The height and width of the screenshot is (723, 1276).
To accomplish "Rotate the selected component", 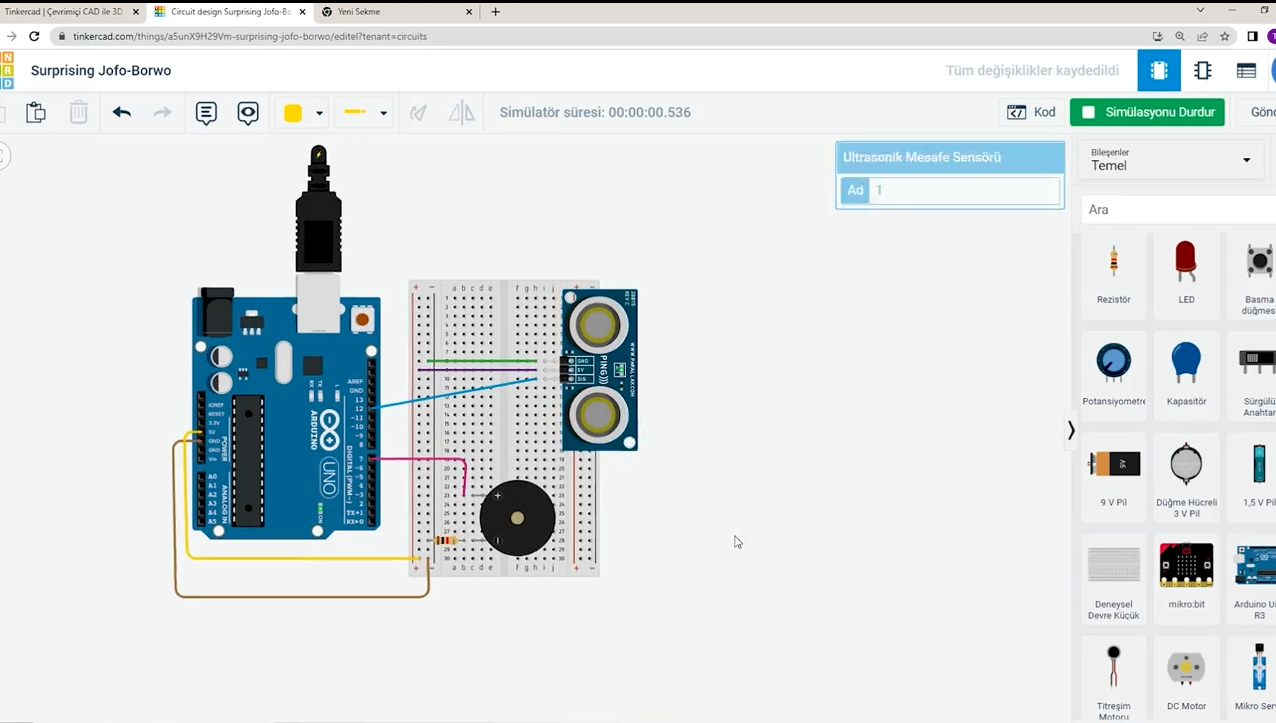I will click(x=418, y=112).
